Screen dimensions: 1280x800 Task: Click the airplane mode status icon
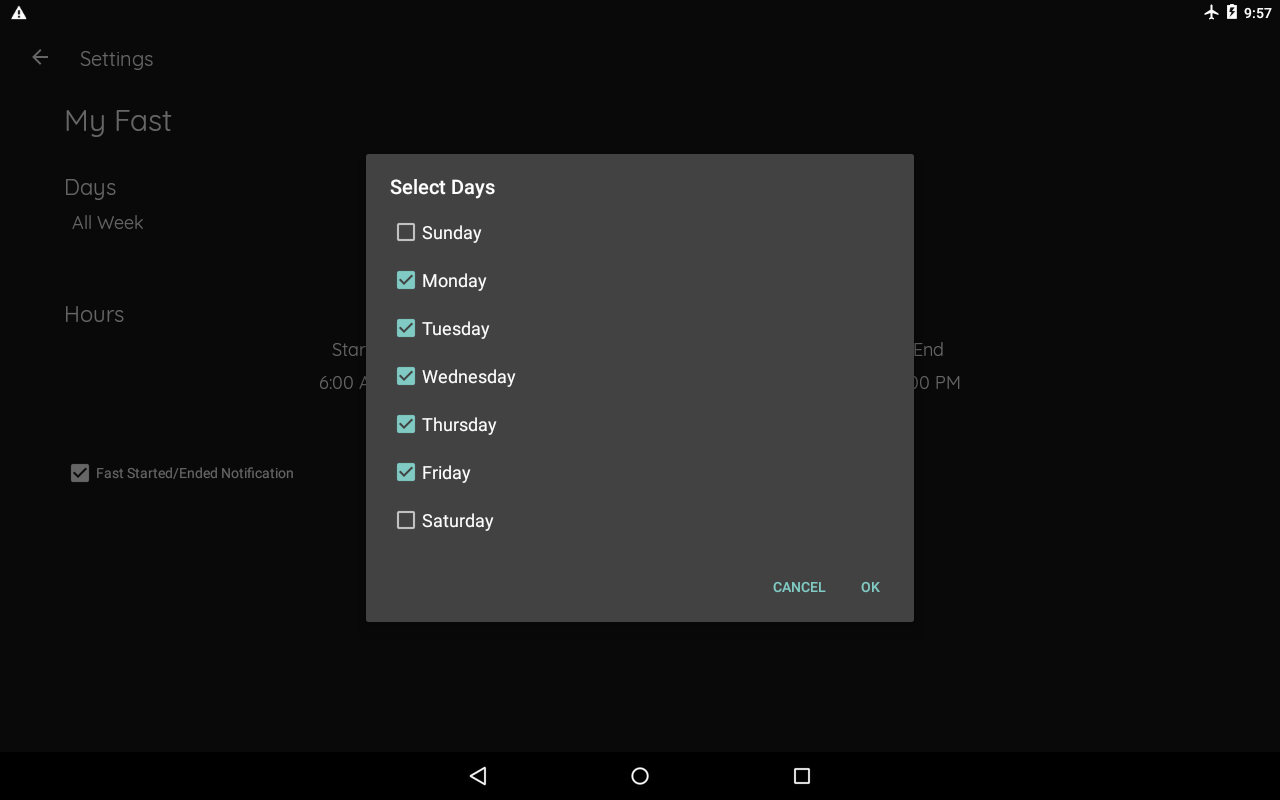(x=1212, y=13)
